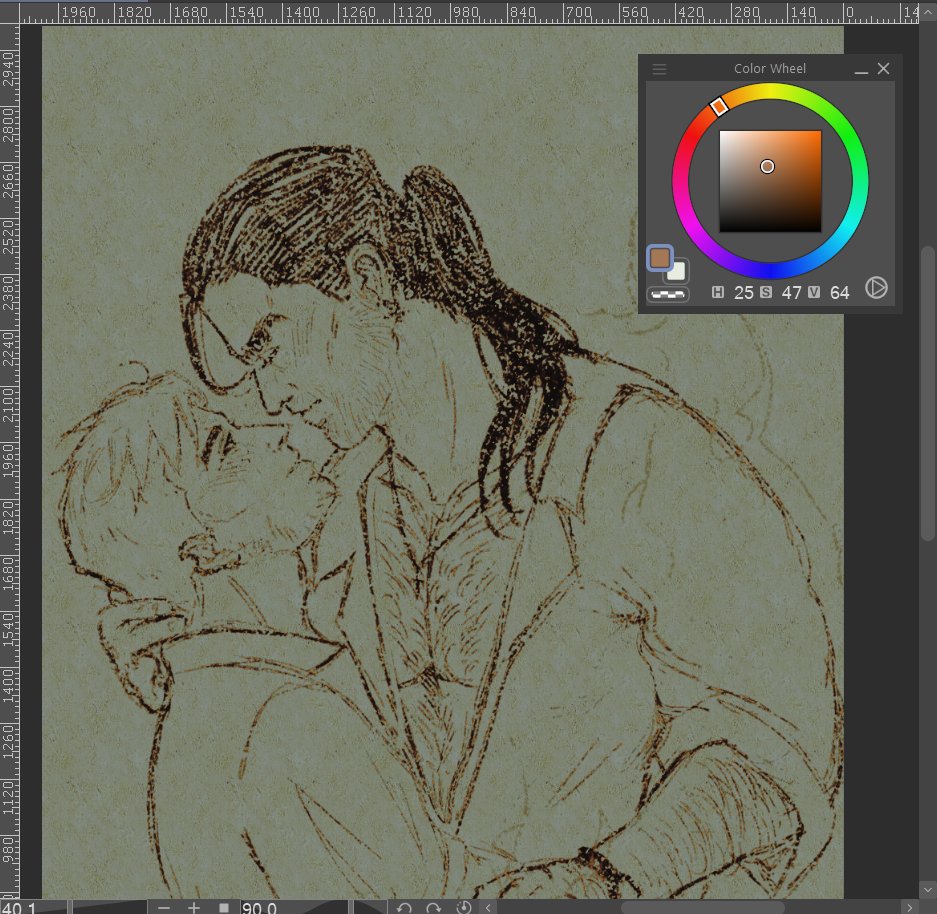Select the white sub color swatch
The height and width of the screenshot is (914, 937).
[678, 271]
